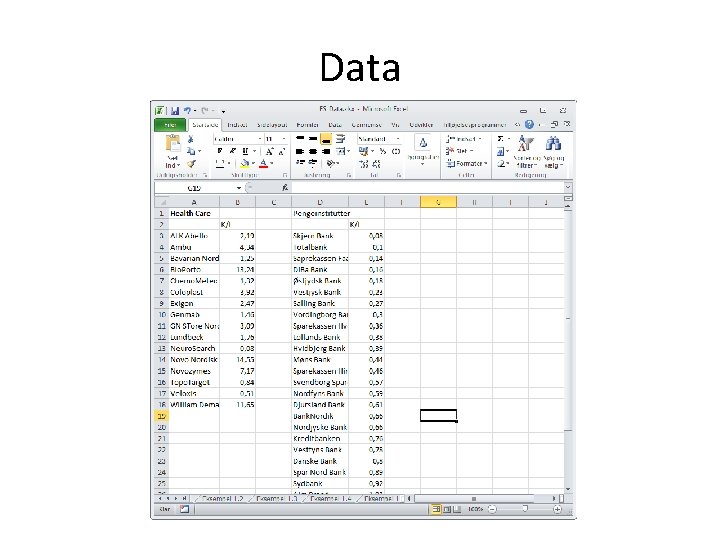Toggle align text left

[x=300, y=151]
